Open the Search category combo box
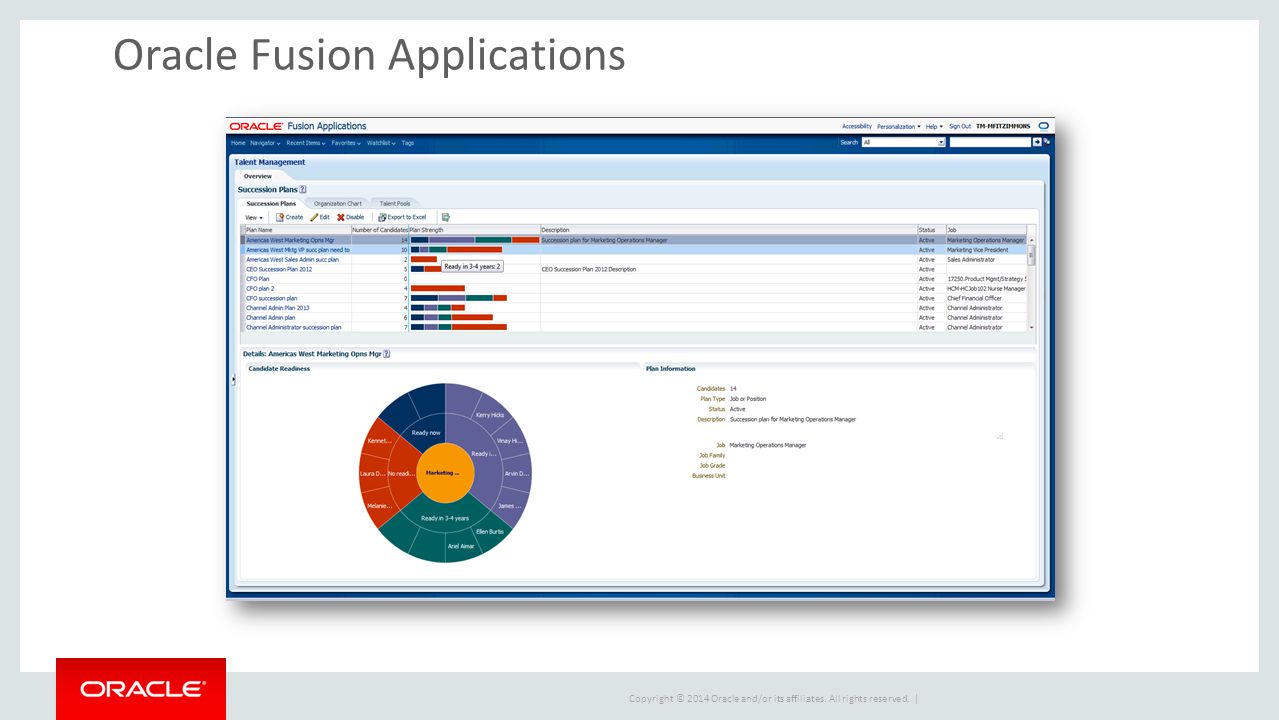Viewport: 1279px width, 720px height. point(903,142)
